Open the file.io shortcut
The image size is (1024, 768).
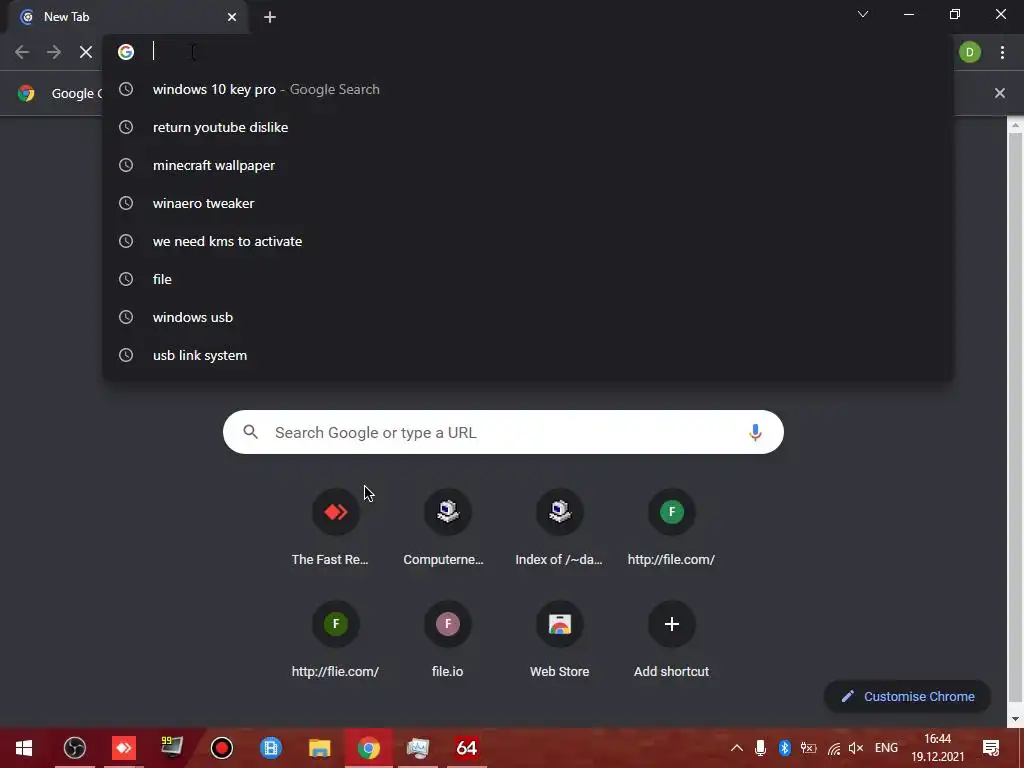pos(447,639)
